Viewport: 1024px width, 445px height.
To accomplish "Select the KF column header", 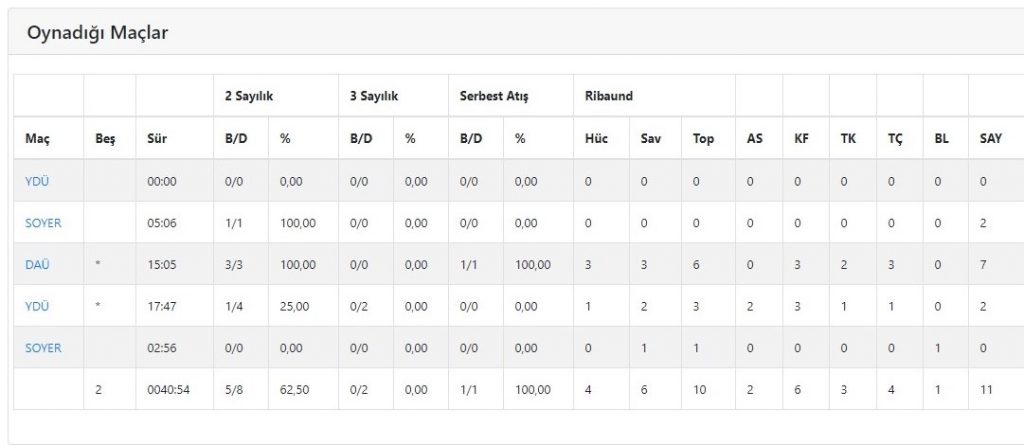I will tap(801, 139).
